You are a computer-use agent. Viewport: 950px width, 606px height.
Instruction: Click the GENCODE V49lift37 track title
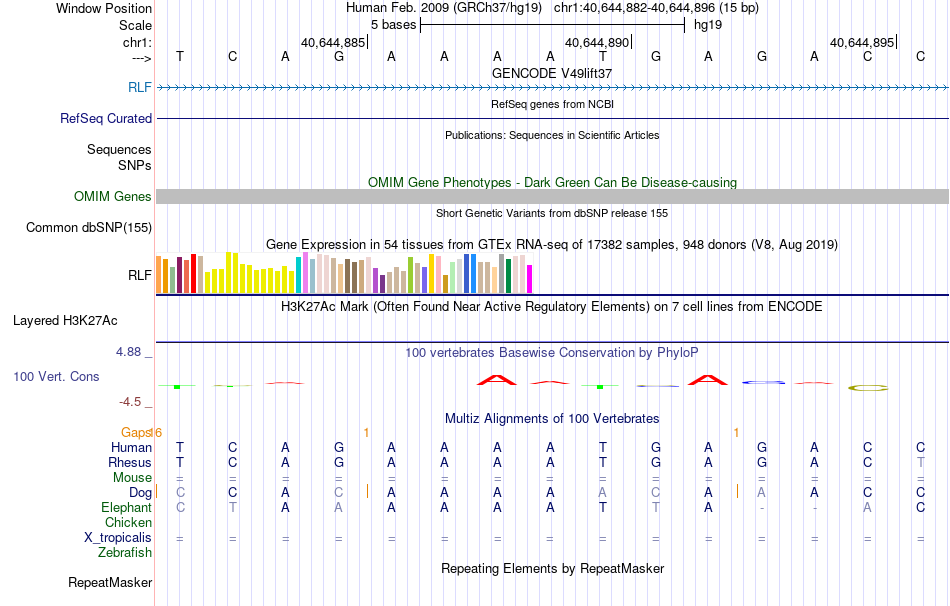552,73
